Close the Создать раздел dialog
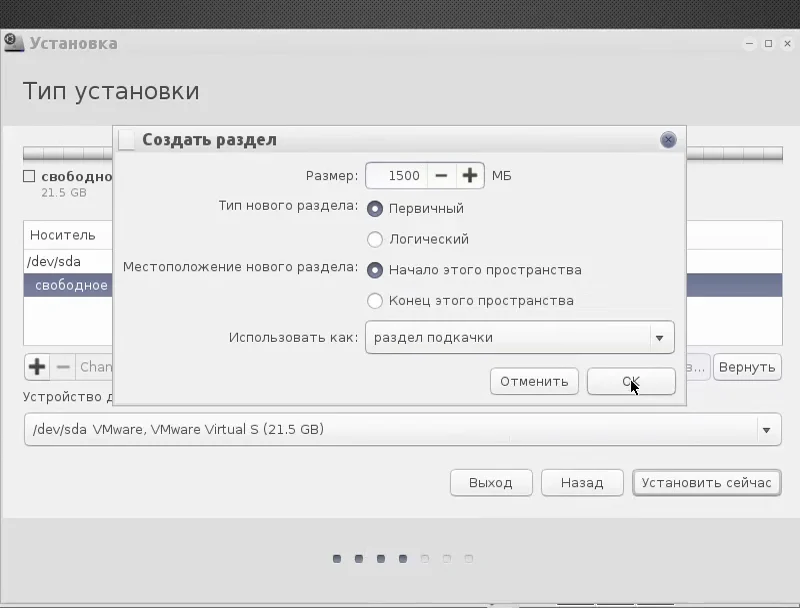Image resolution: width=800 pixels, height=608 pixels. (x=668, y=140)
